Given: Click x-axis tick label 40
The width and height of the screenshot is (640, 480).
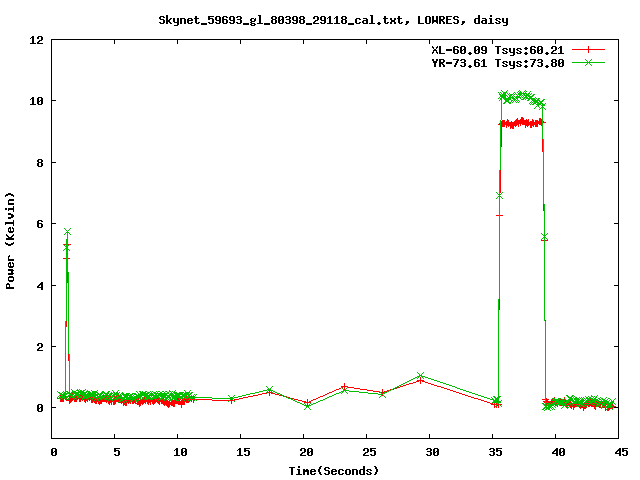Looking at the screenshot, I should click(x=558, y=452).
